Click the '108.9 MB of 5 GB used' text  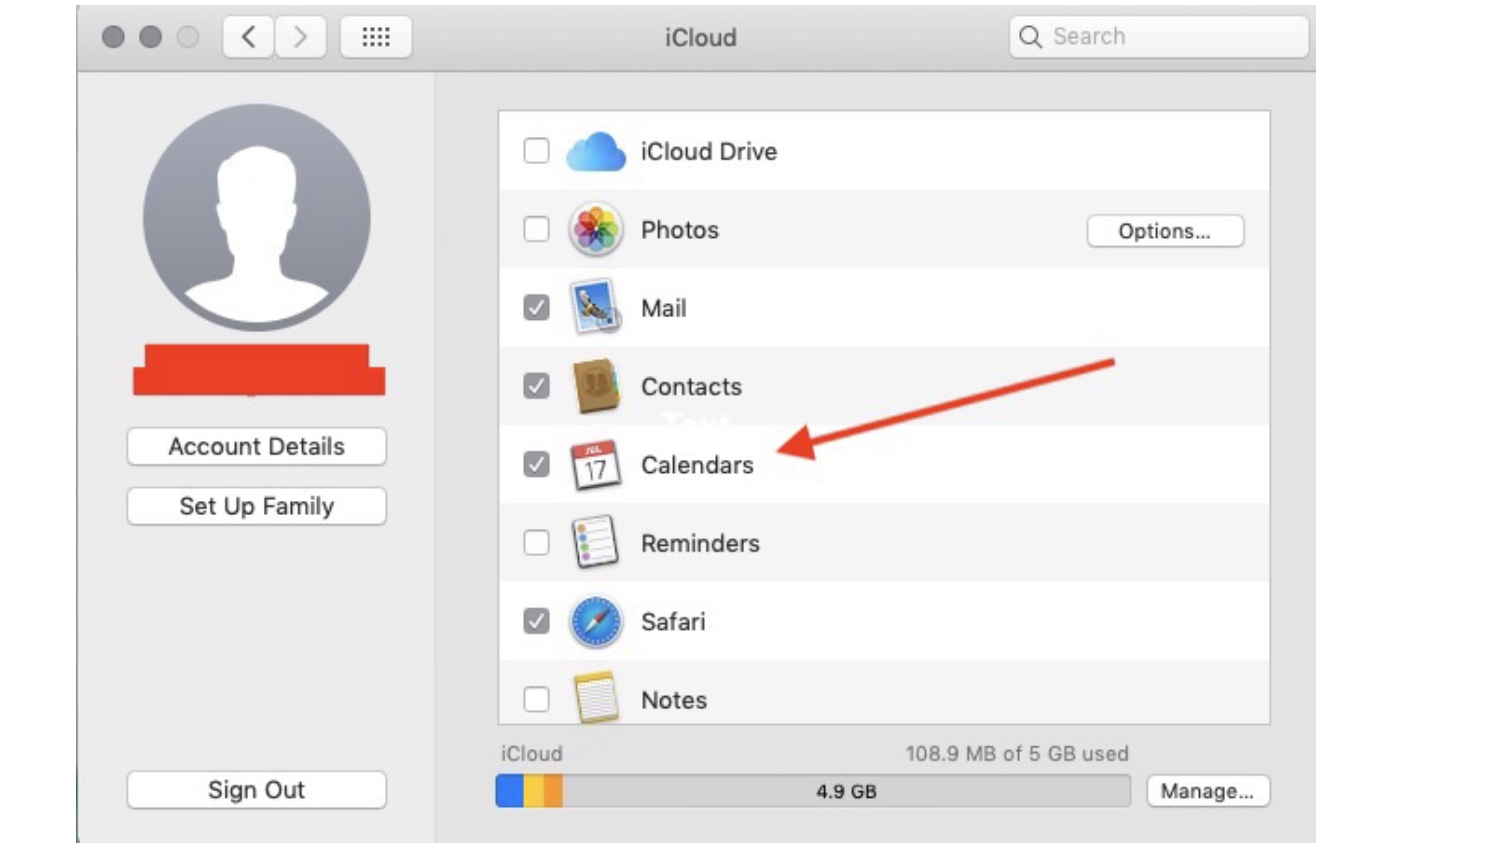click(1017, 754)
